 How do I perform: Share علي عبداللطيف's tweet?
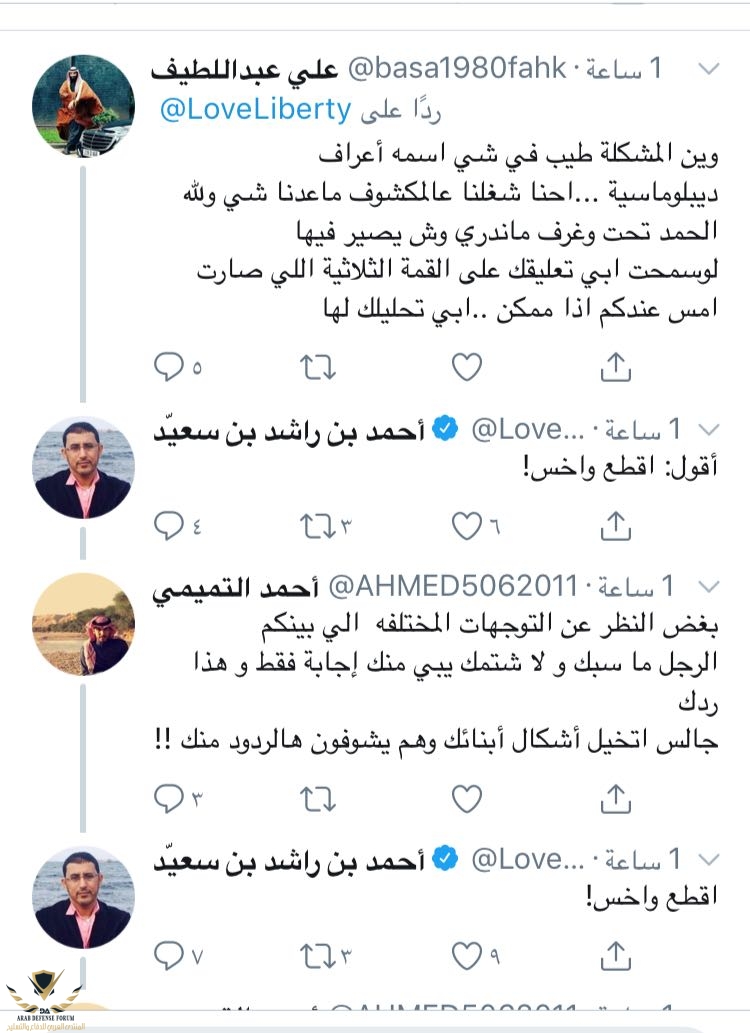pos(616,369)
